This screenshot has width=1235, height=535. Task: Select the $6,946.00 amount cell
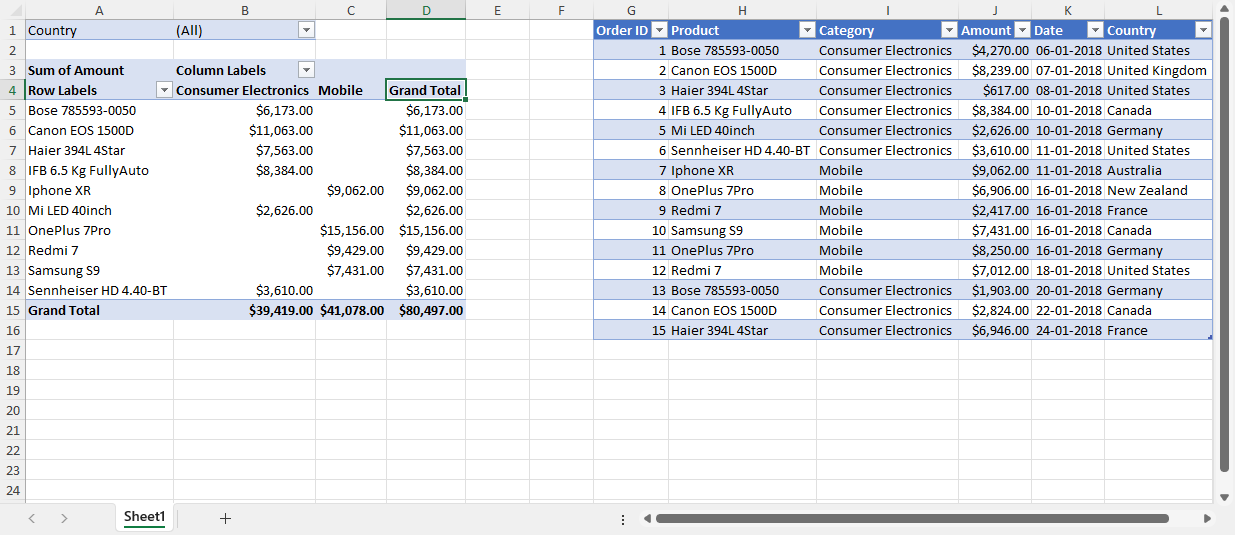pyautogui.click(x=994, y=330)
